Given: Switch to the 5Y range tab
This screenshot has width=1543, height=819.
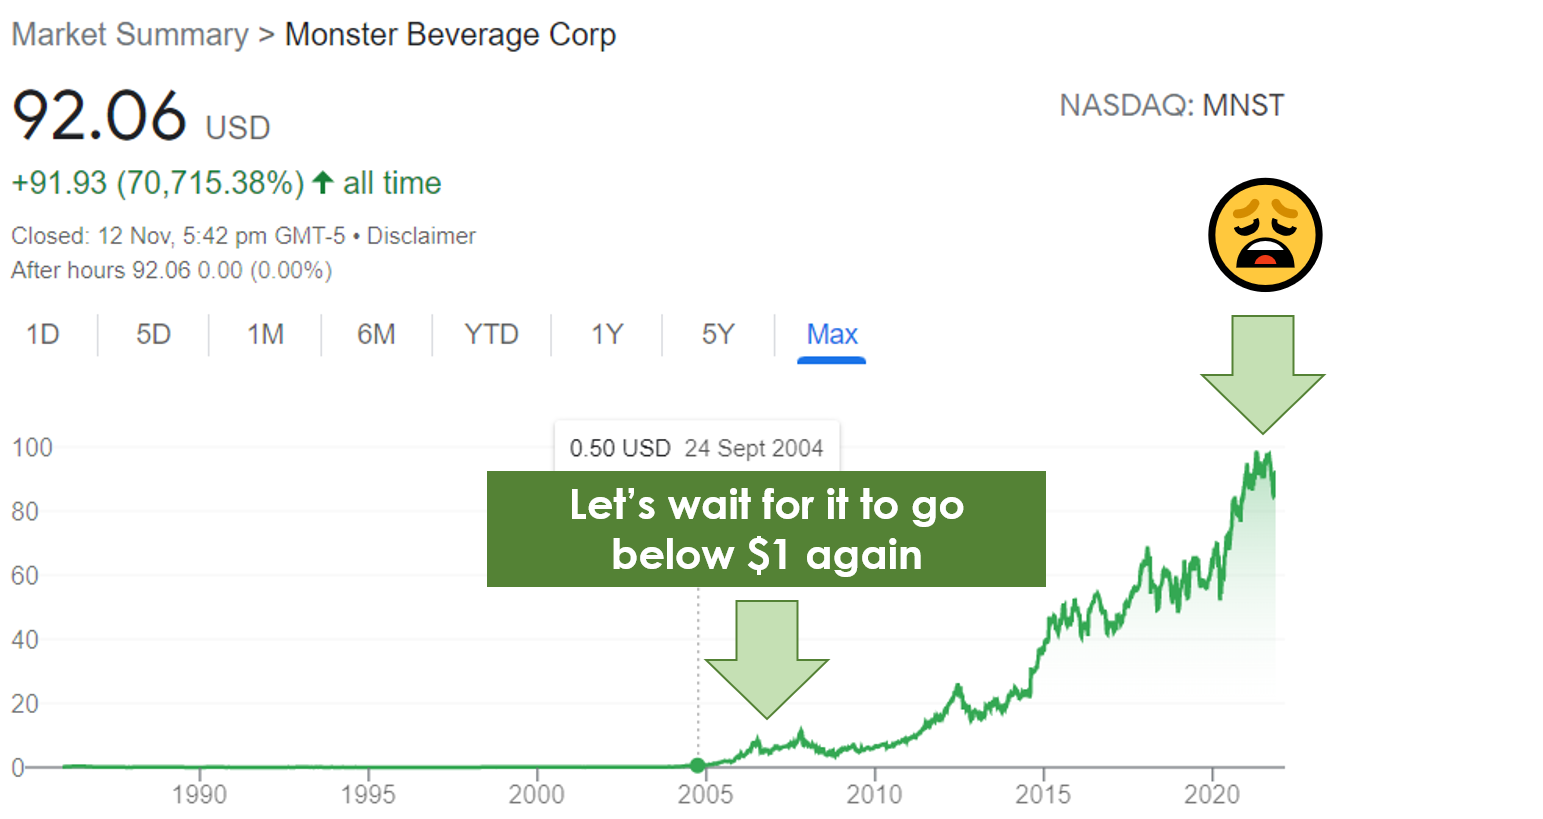Looking at the screenshot, I should pyautogui.click(x=718, y=334).
